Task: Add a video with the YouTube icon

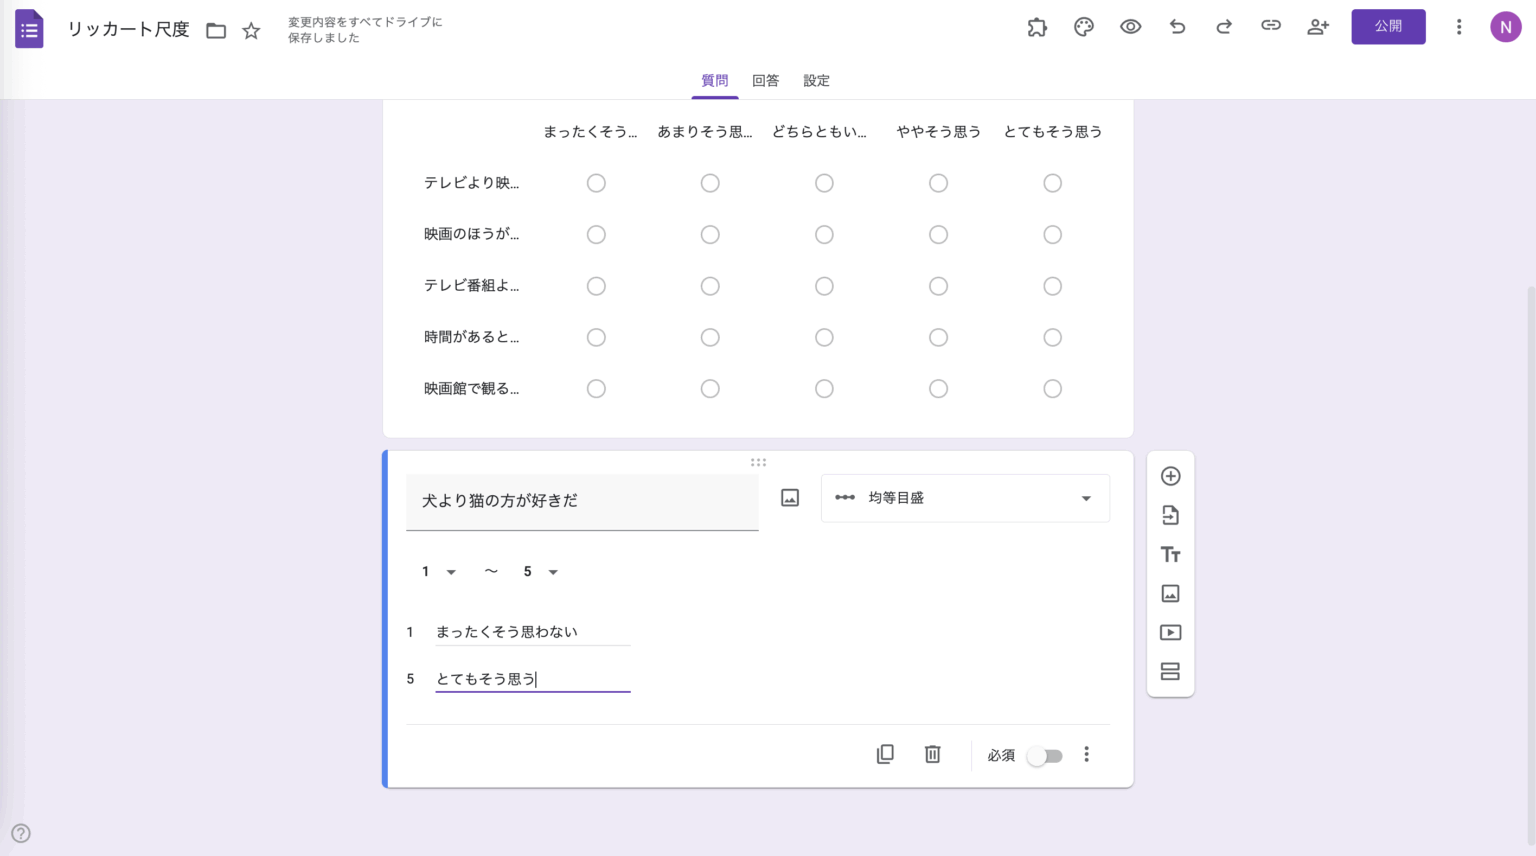Action: pos(1170,632)
